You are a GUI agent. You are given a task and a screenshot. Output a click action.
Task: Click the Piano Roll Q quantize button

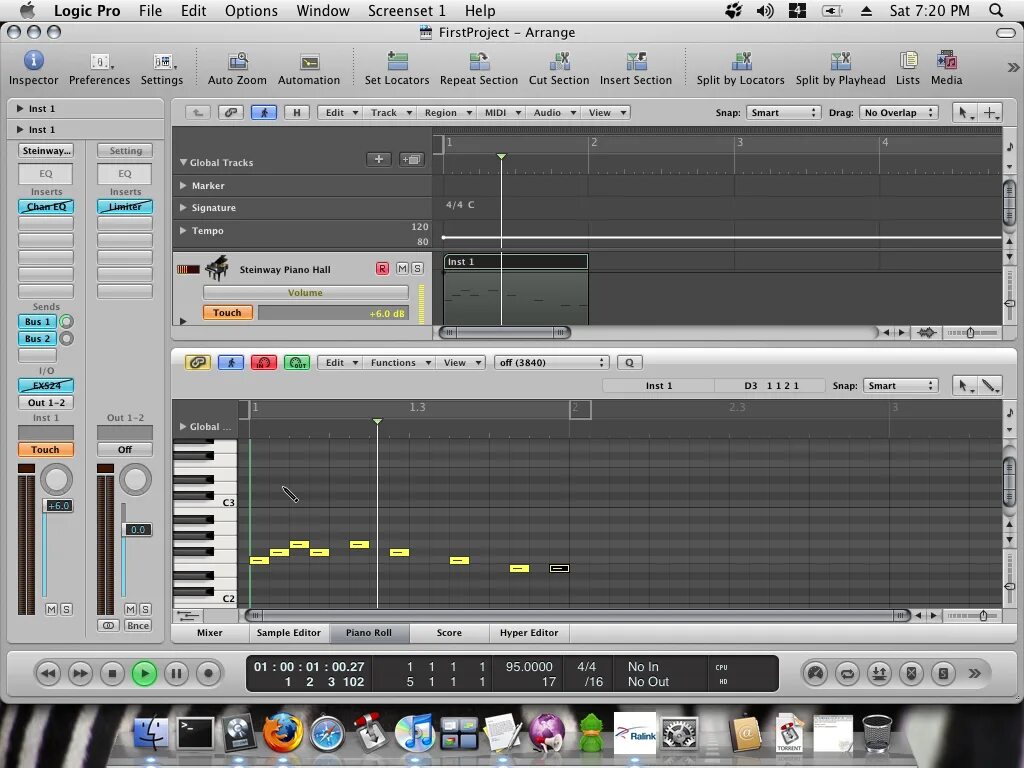pyautogui.click(x=630, y=362)
